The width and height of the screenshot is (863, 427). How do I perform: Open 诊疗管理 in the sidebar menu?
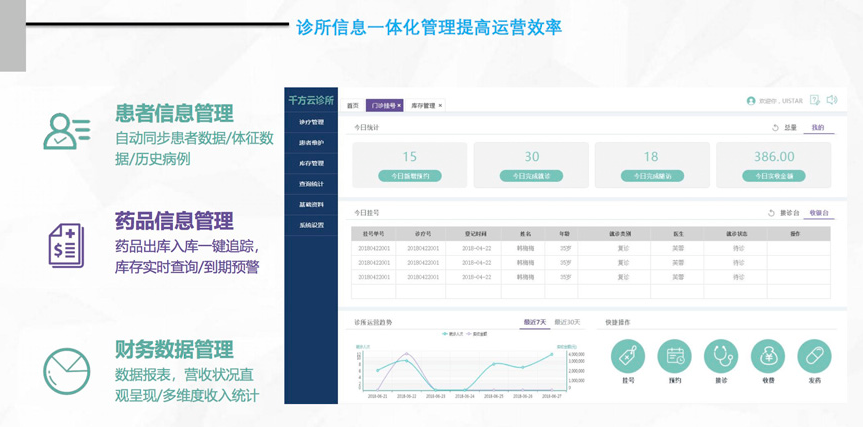pos(311,122)
